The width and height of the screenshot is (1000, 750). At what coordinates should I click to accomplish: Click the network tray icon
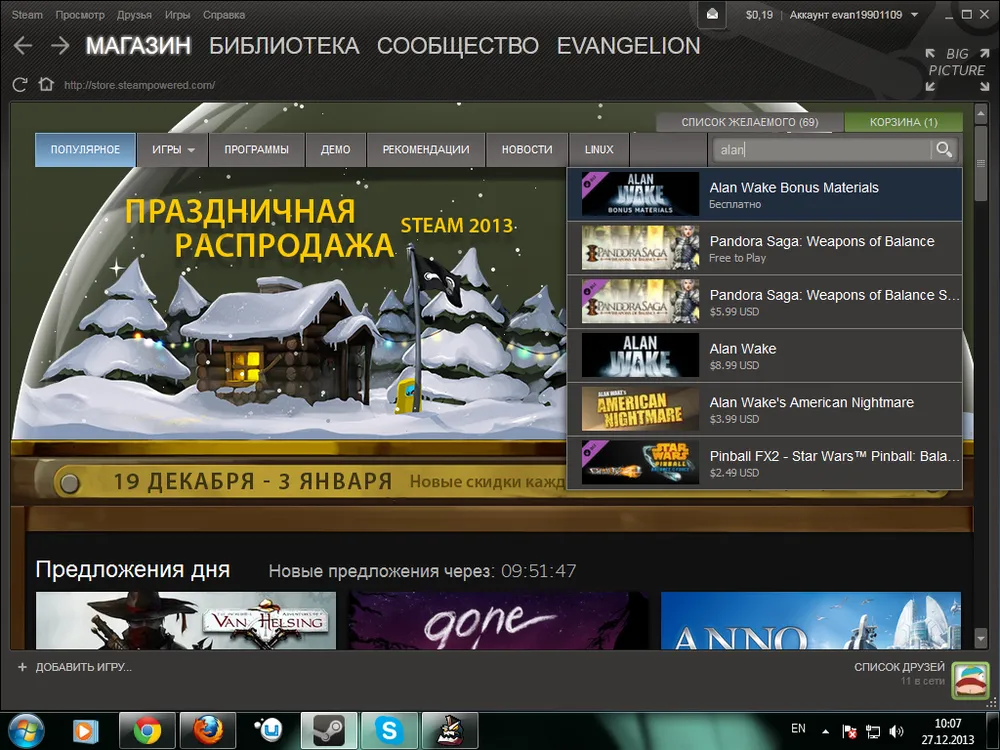[x=873, y=732]
